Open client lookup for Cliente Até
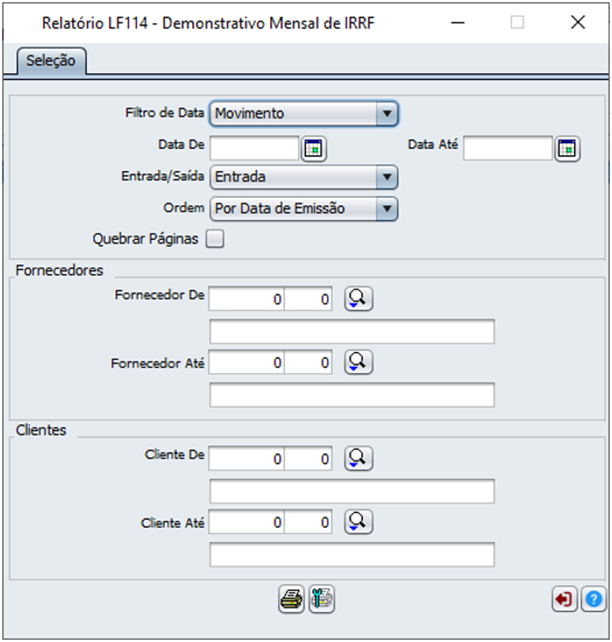 pyautogui.click(x=358, y=522)
